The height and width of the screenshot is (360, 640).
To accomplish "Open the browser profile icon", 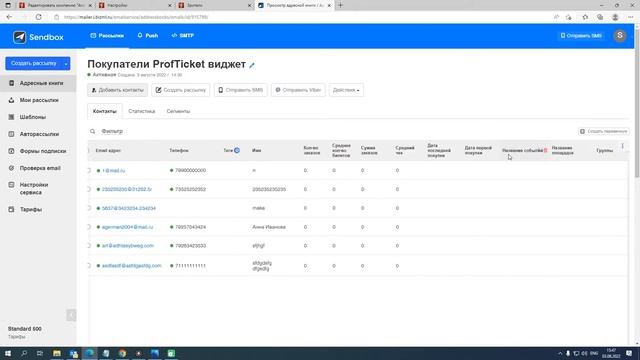I will 615,17.
